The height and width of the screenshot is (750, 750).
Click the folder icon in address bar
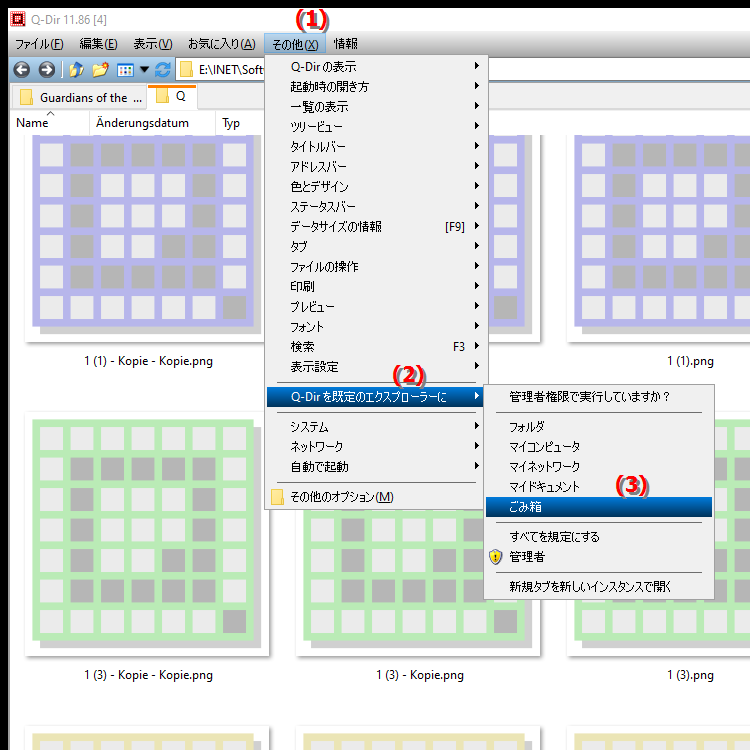point(186,70)
